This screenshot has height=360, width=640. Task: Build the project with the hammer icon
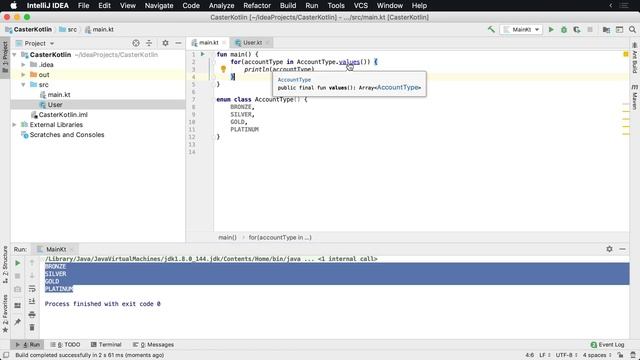(491, 29)
